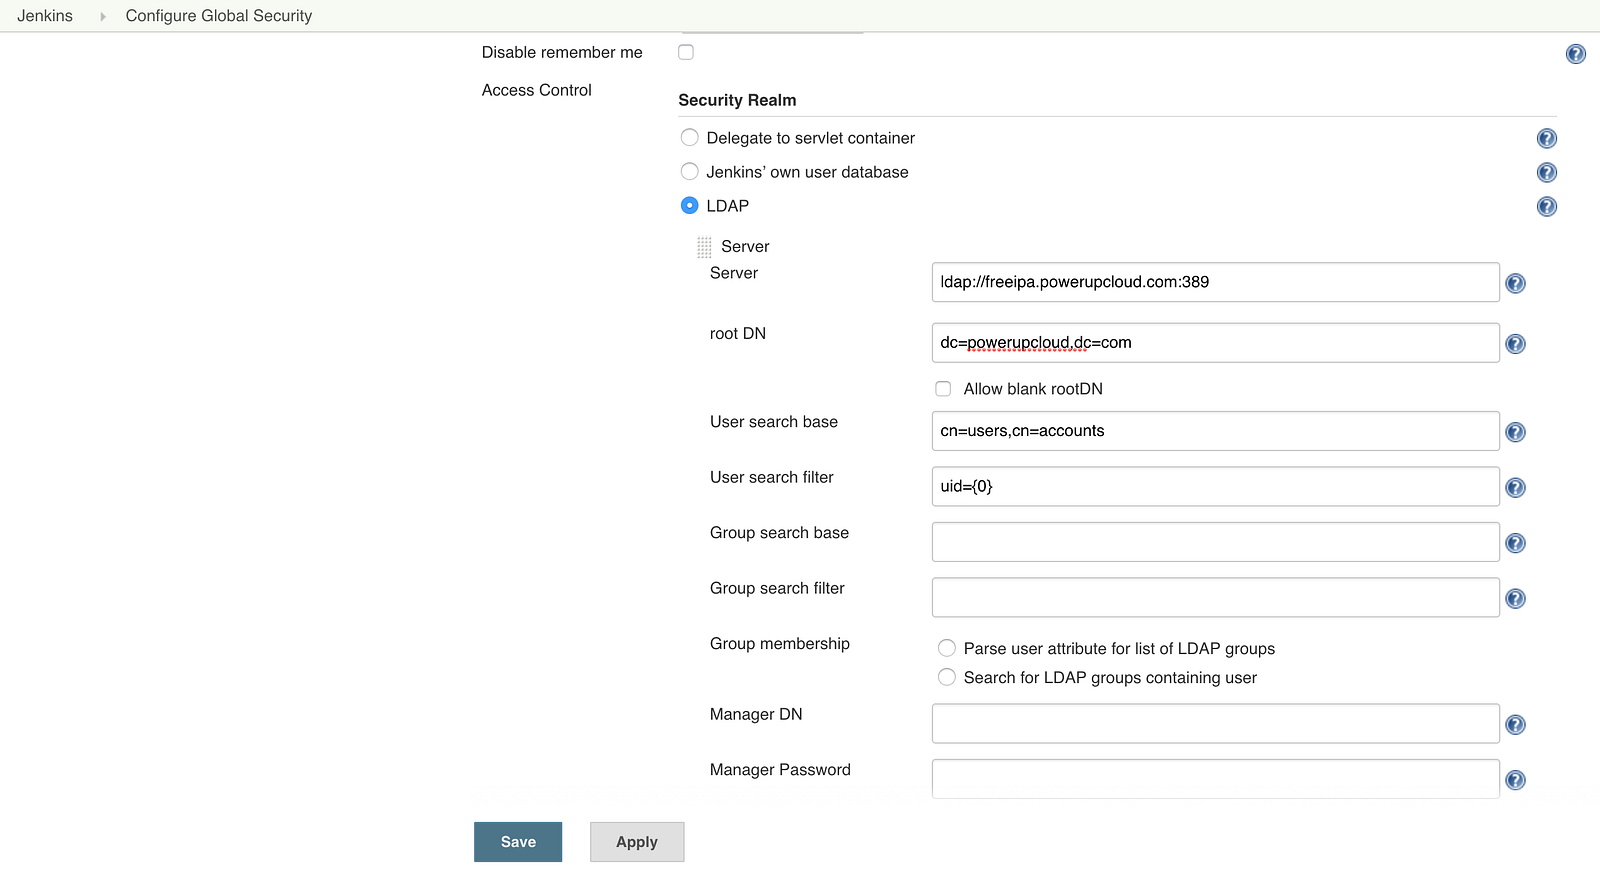Viewport: 1600px width, 872px height.
Task: Show help for Manager DN field
Action: (x=1515, y=725)
